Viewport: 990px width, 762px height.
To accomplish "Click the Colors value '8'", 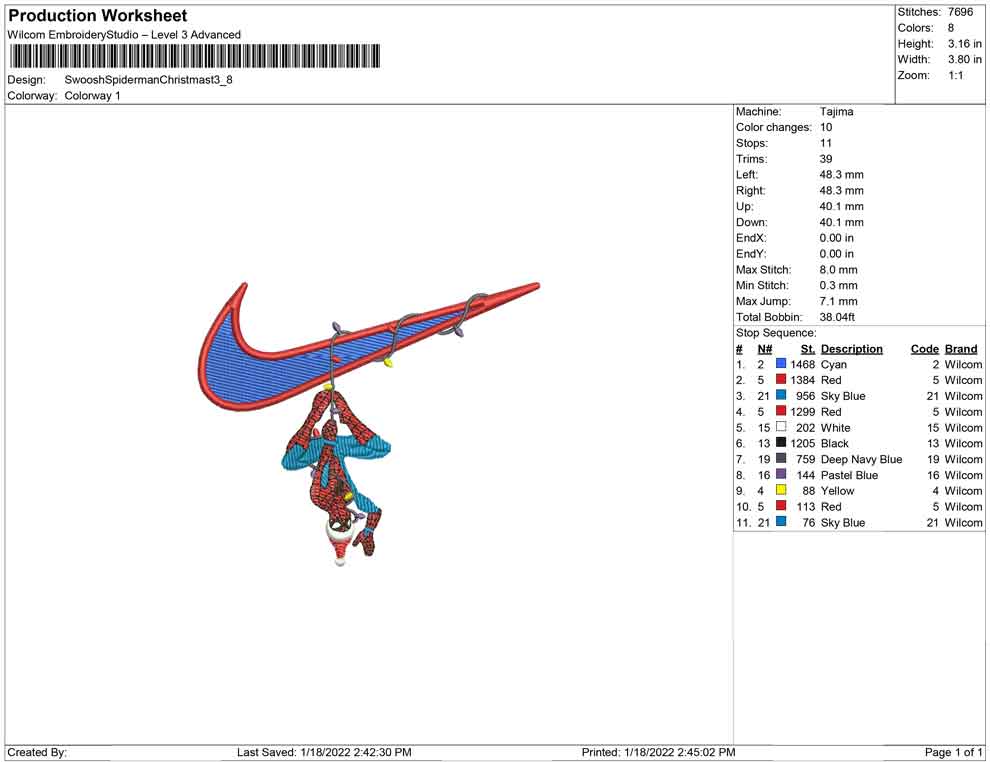I will click(x=951, y=28).
